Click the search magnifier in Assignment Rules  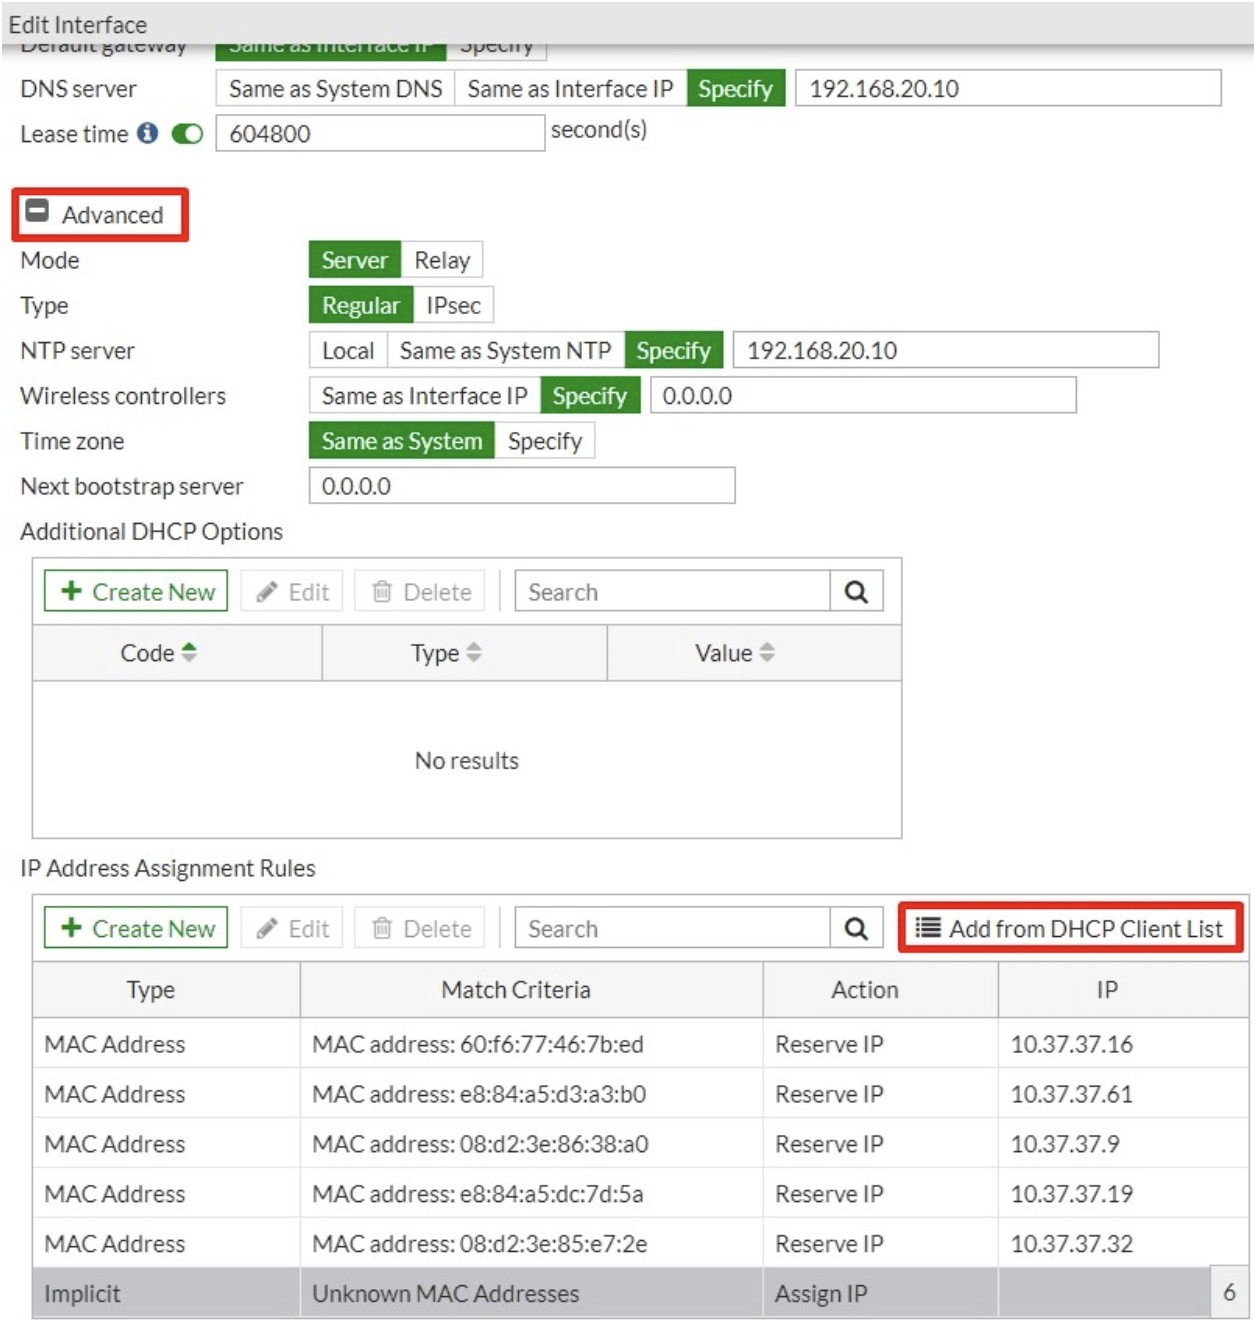(x=856, y=929)
